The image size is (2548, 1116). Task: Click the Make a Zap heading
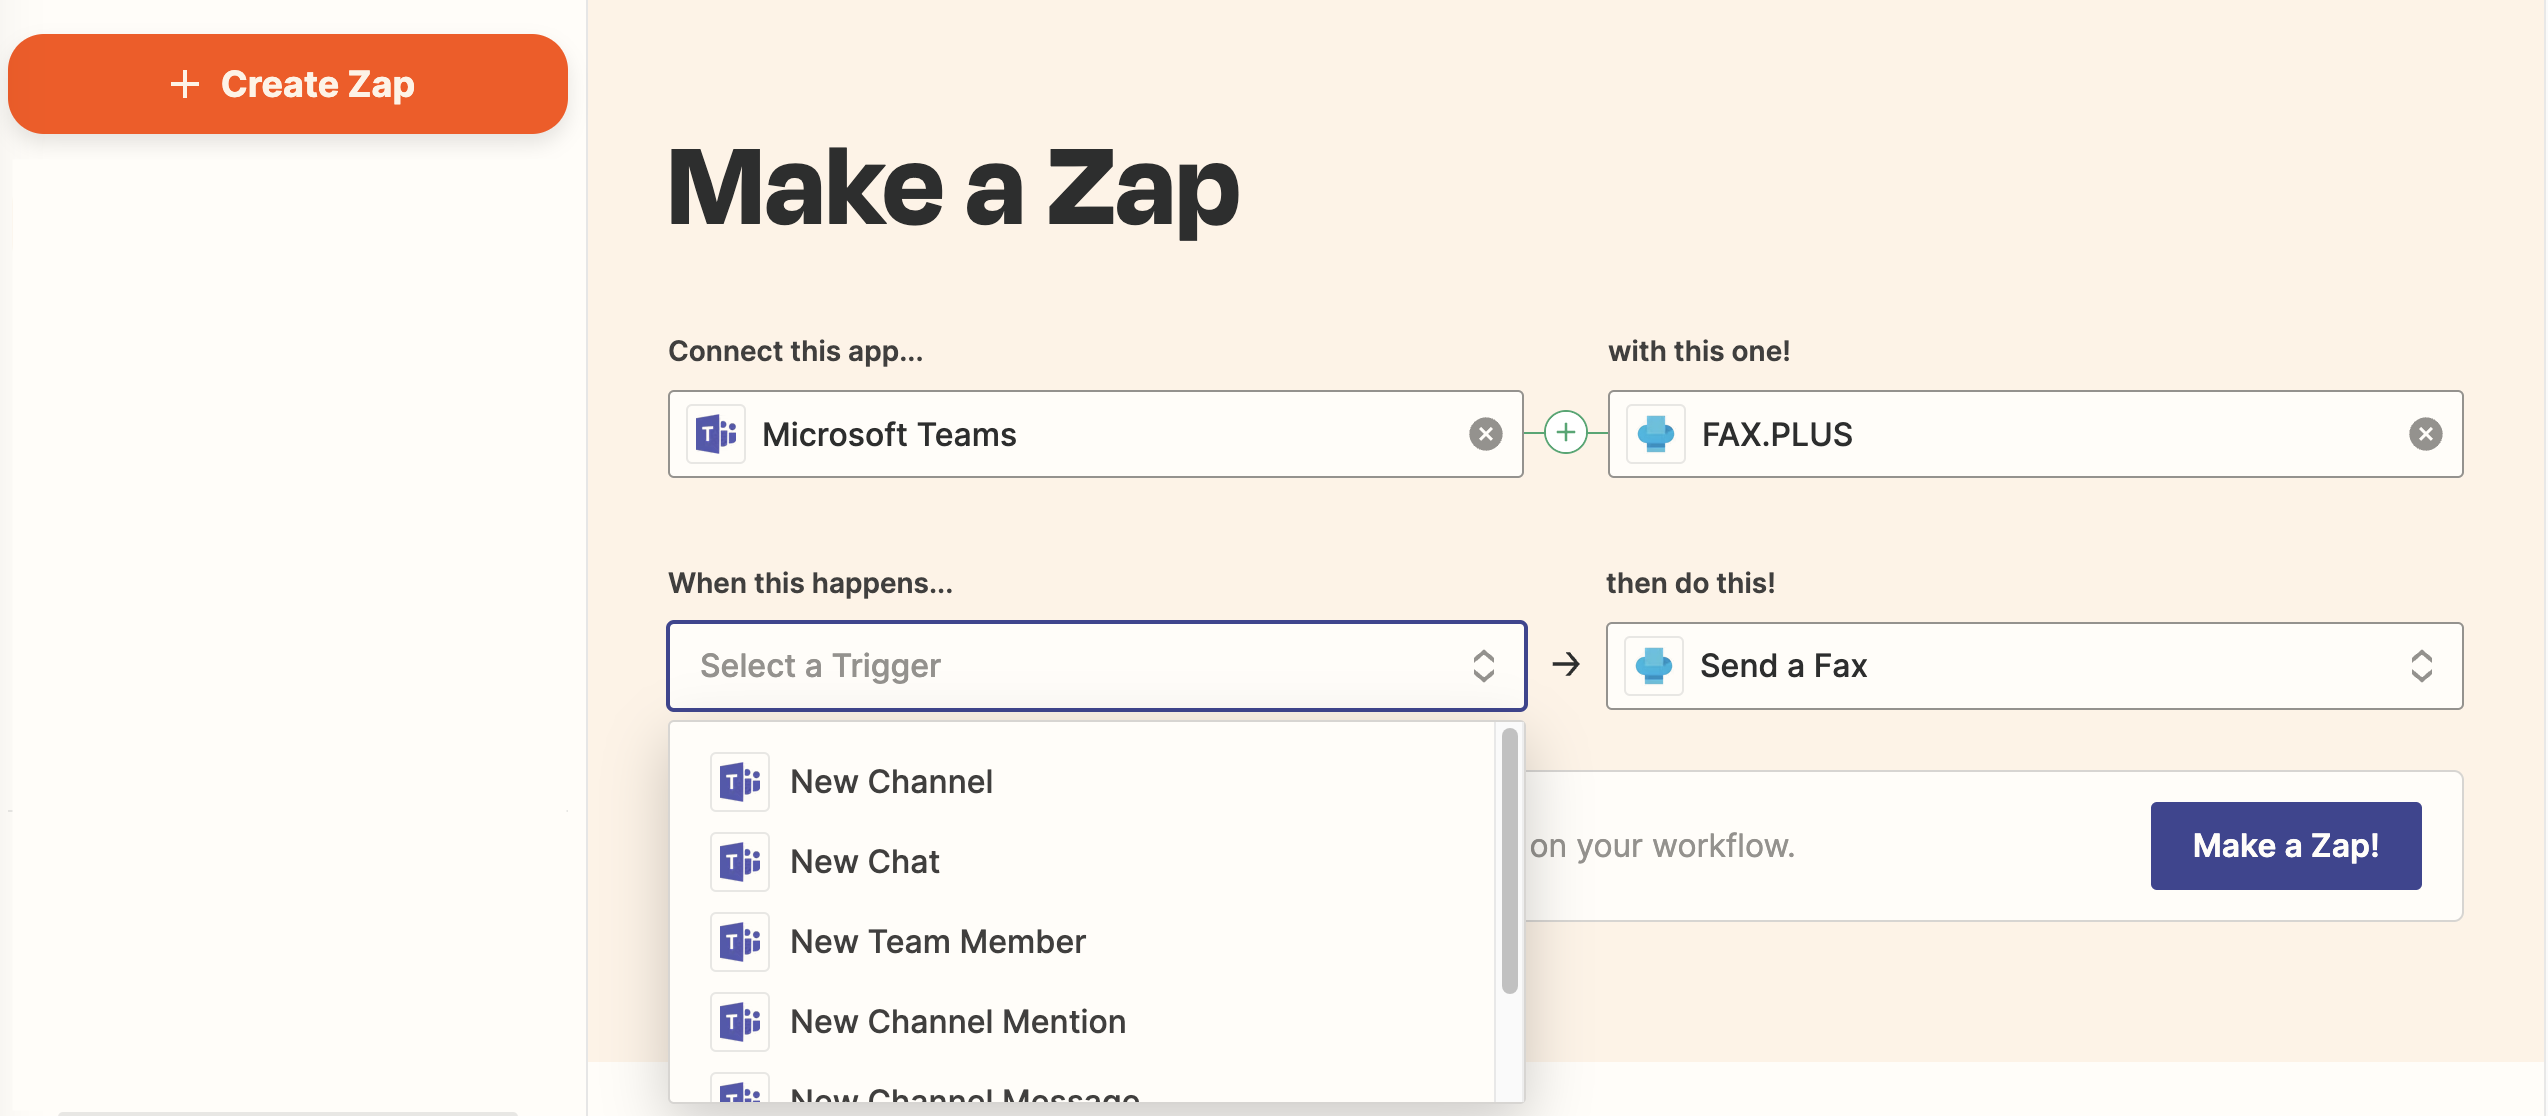pos(953,190)
